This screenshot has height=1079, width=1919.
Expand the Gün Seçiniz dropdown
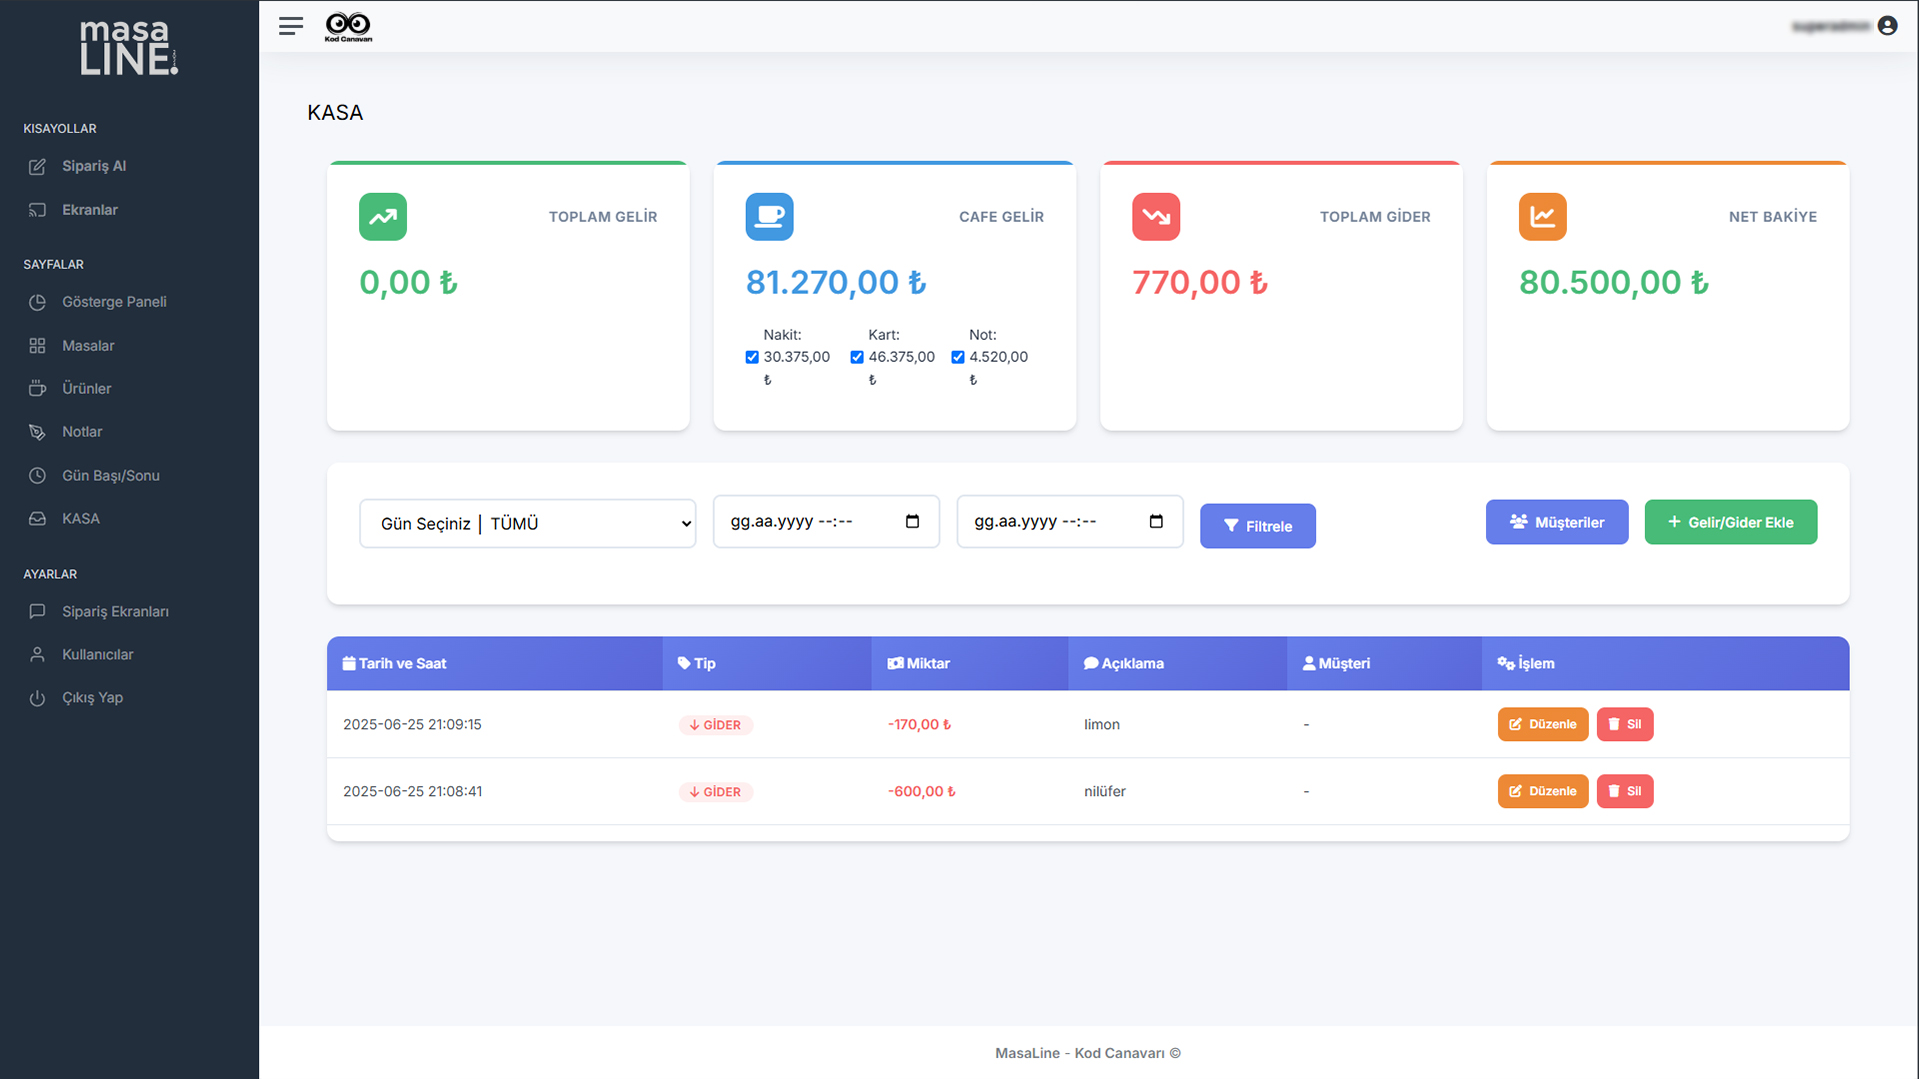point(527,524)
